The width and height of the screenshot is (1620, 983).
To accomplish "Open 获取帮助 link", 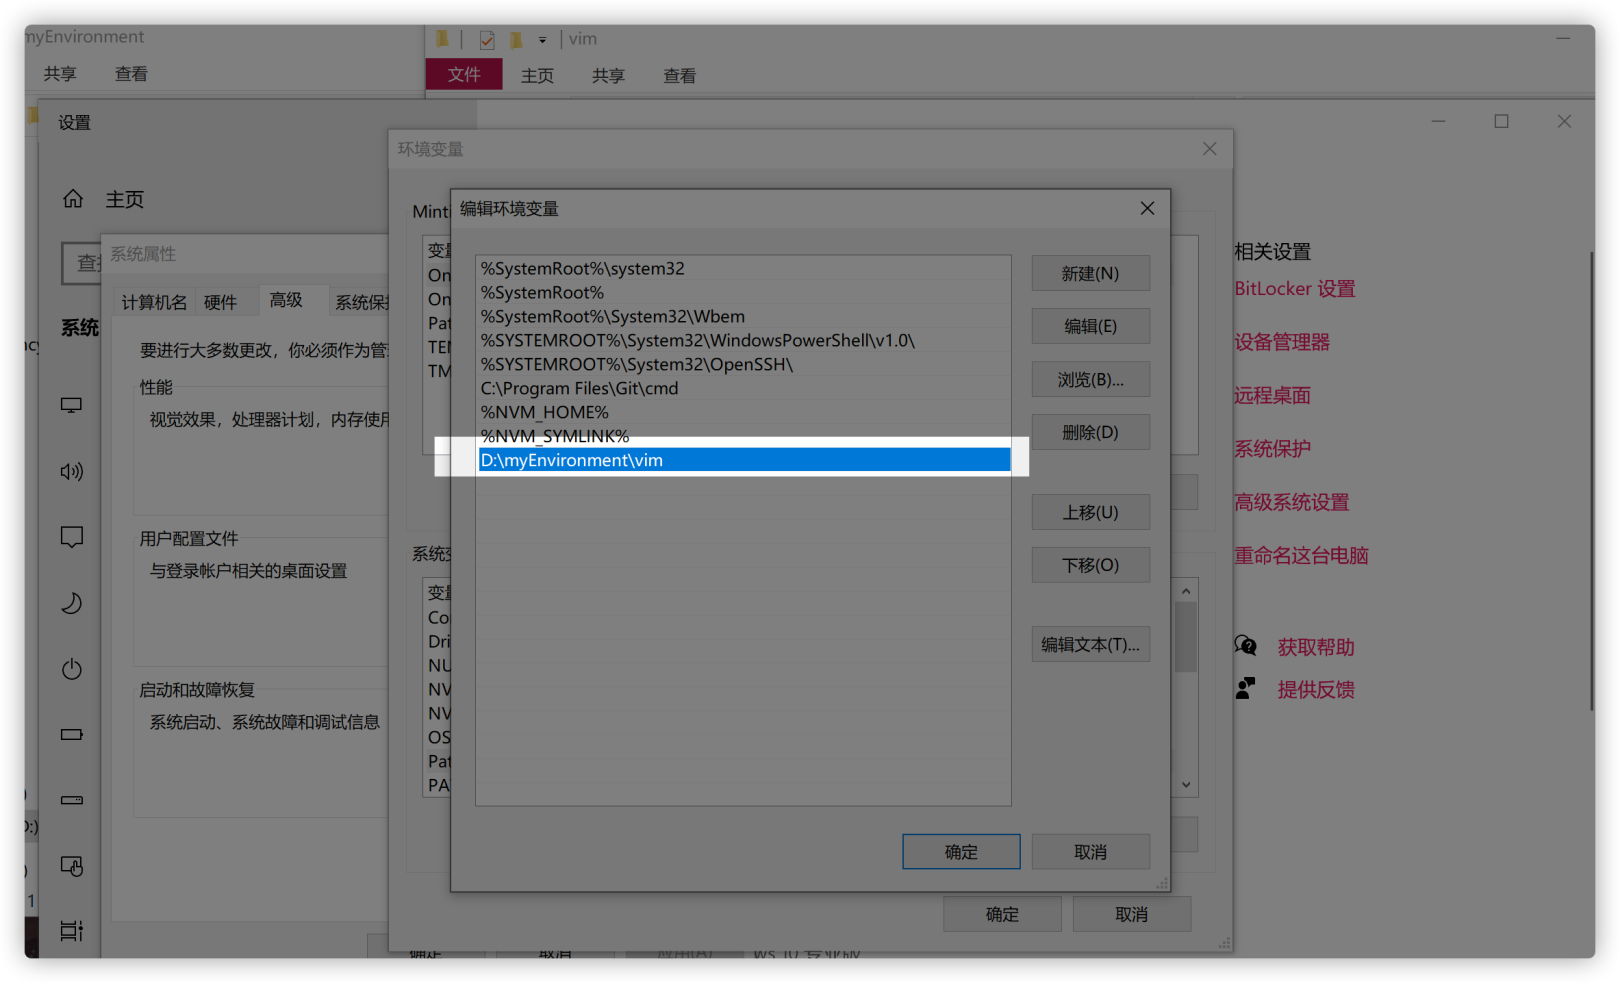I will pyautogui.click(x=1316, y=647).
